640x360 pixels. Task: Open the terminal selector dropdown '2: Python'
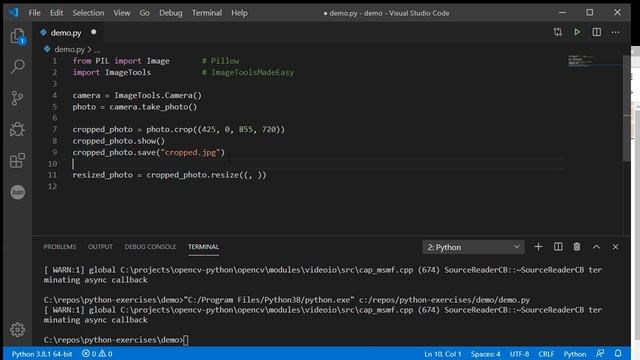473,247
